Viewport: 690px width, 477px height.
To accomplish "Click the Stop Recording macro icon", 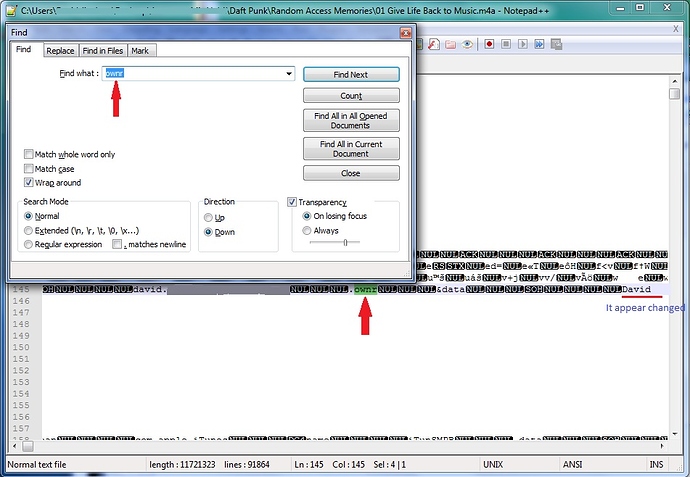I will pos(506,44).
